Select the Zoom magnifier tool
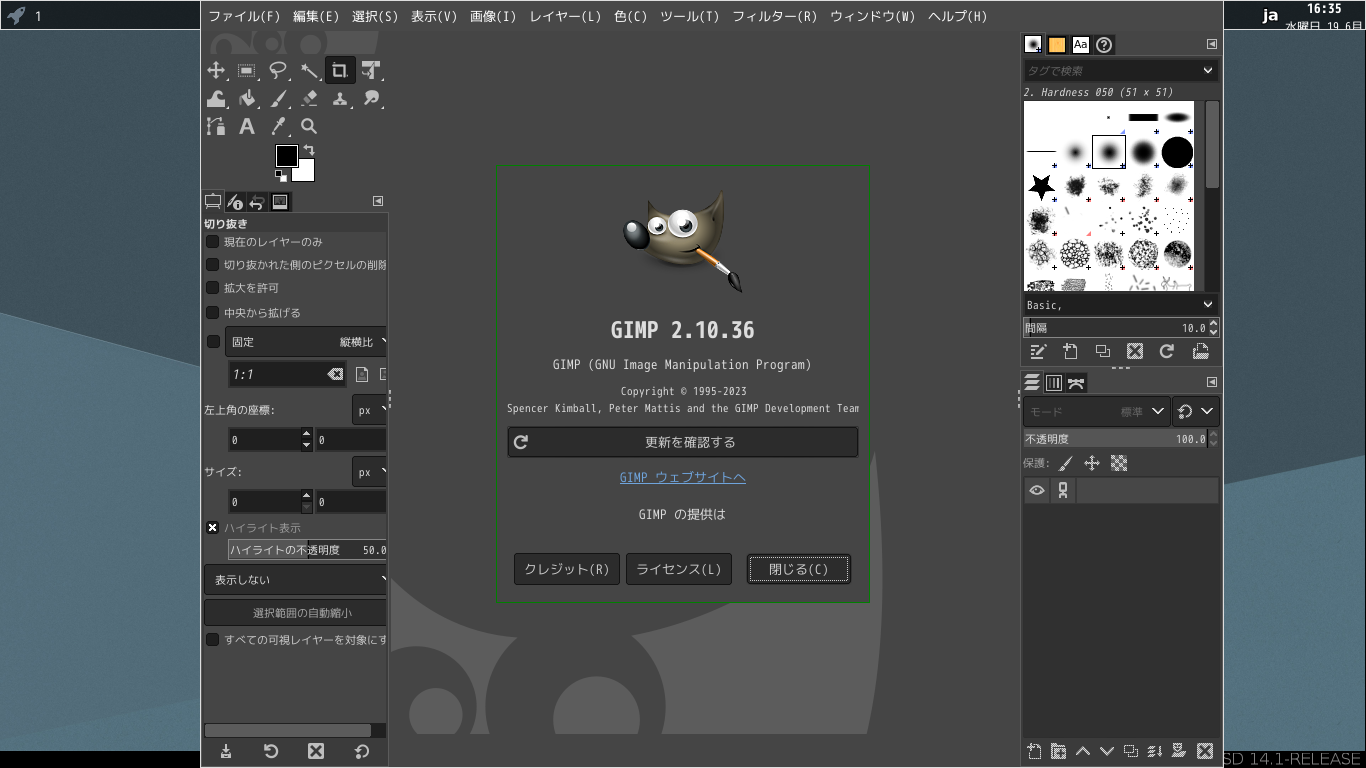This screenshot has height=768, width=1366. [x=309, y=126]
